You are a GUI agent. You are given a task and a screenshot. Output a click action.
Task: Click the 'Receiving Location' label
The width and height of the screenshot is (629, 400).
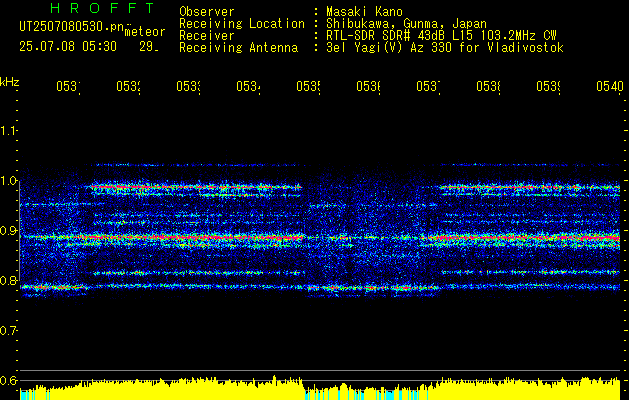[242, 24]
